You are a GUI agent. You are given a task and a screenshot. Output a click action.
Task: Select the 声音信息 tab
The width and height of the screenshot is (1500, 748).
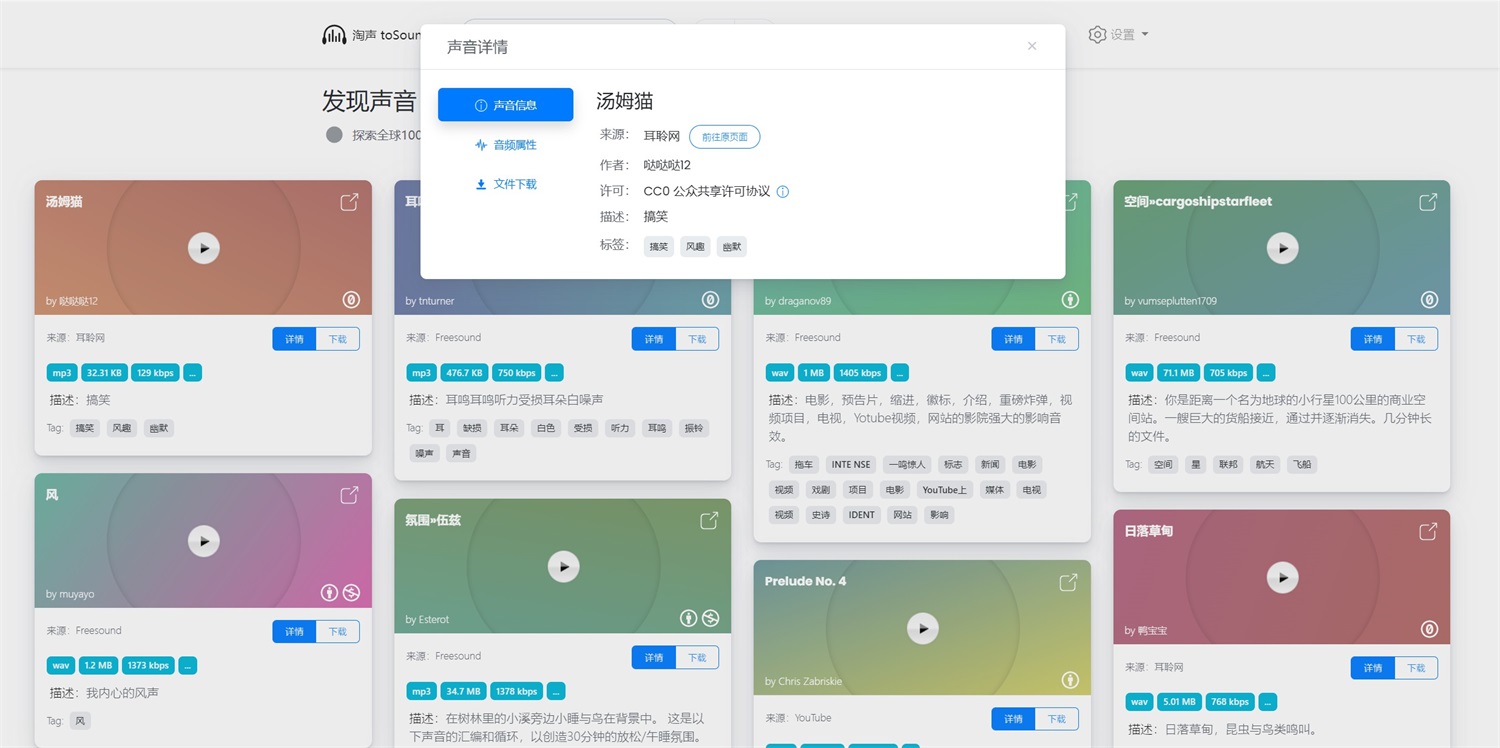[x=506, y=105]
